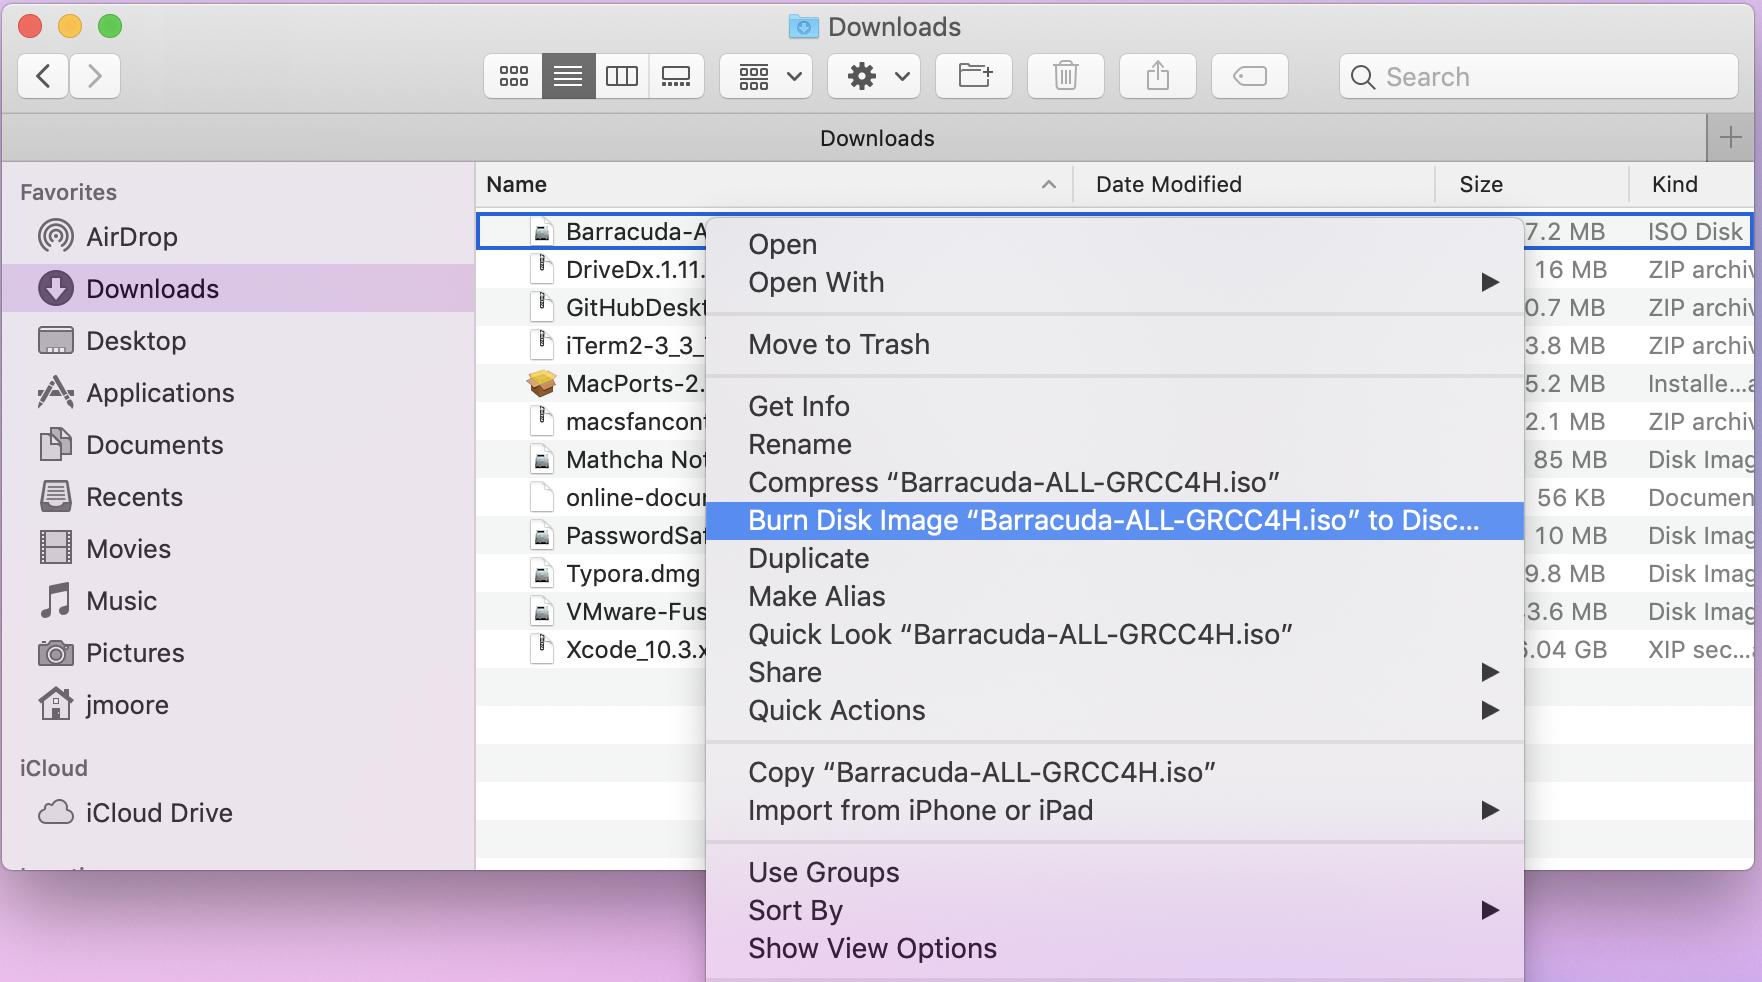This screenshot has height=982, width=1762.
Task: Select the GitHubDesktop file row
Action: point(592,308)
